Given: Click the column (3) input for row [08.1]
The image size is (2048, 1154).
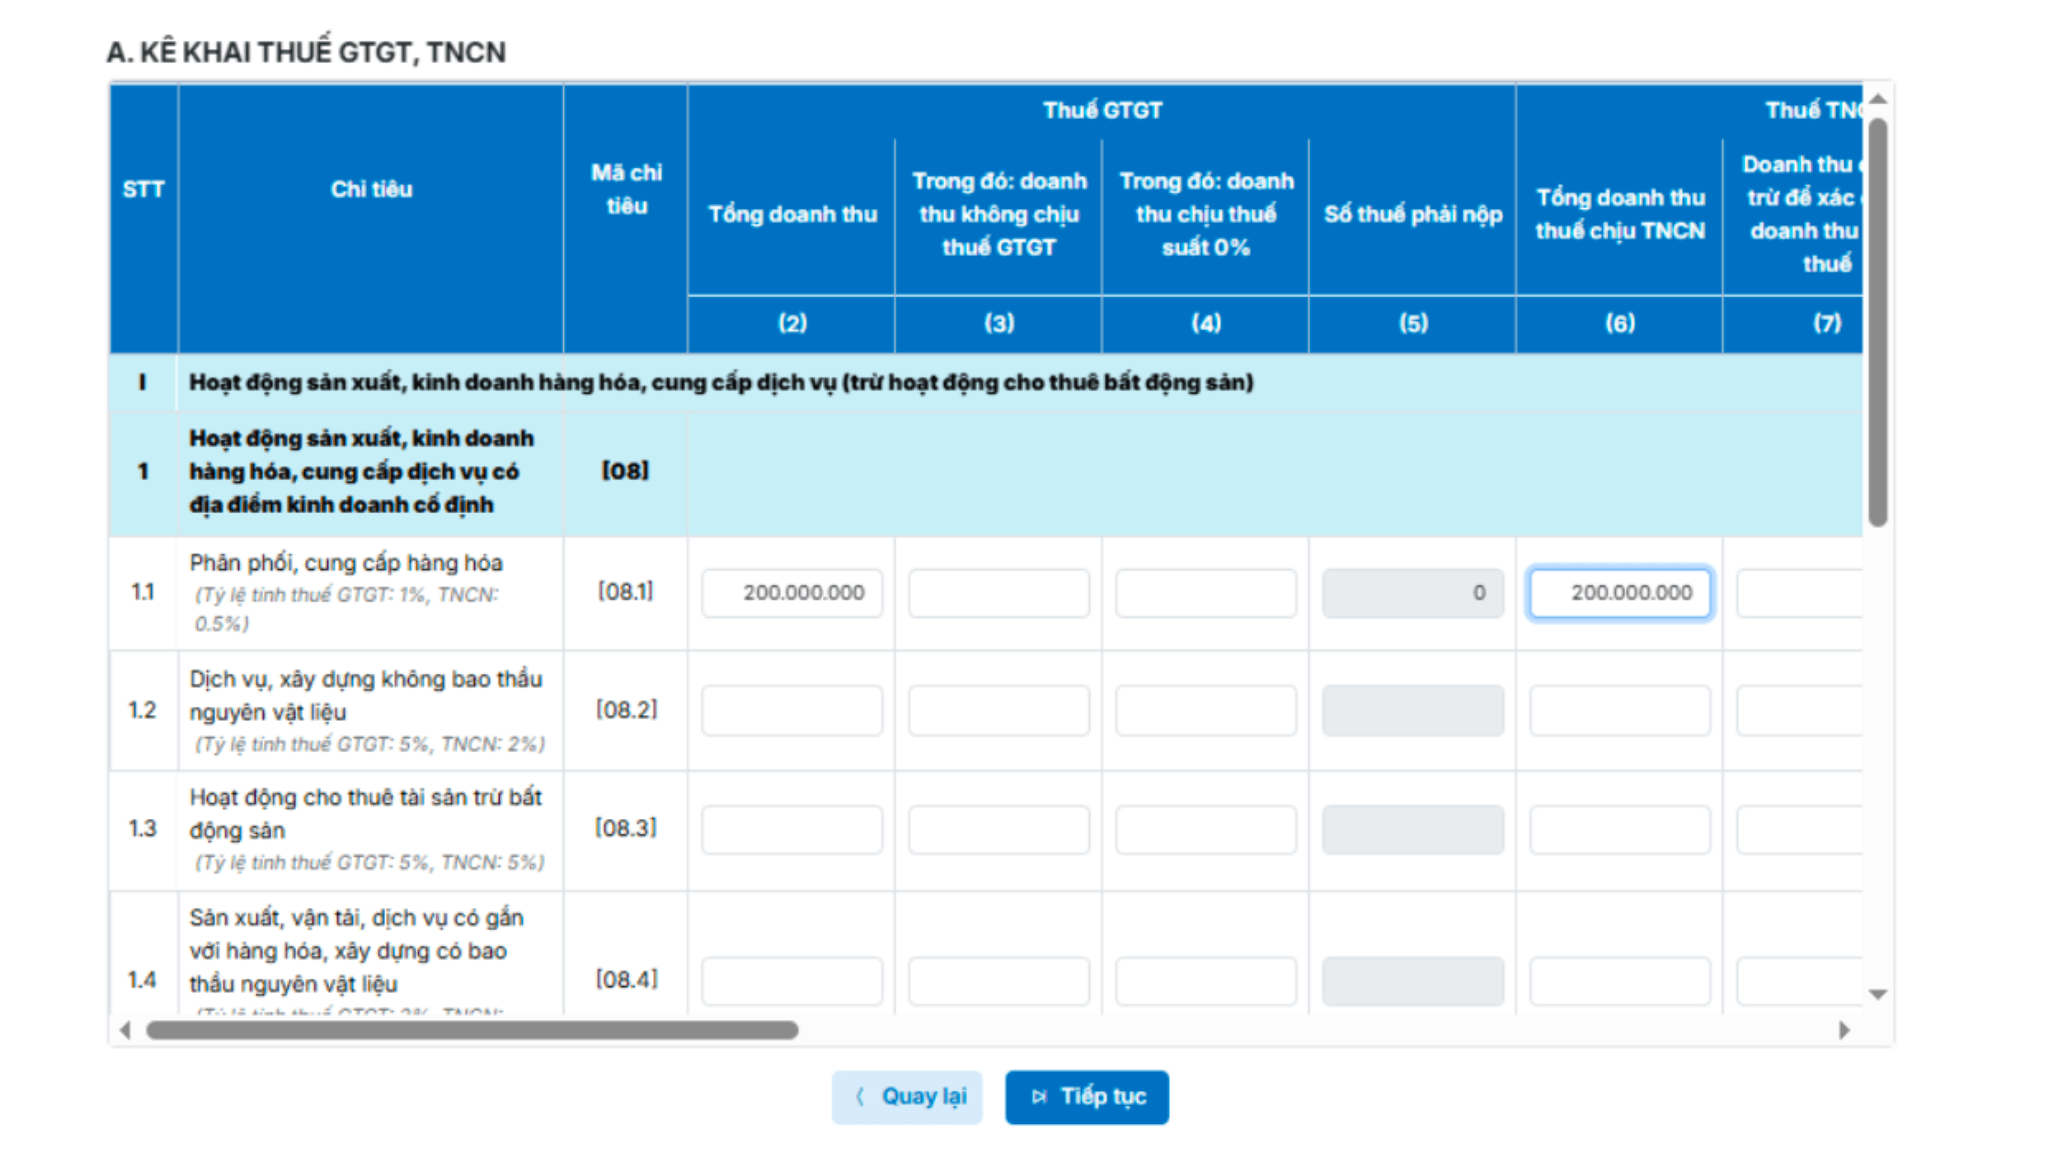Looking at the screenshot, I should 999,593.
